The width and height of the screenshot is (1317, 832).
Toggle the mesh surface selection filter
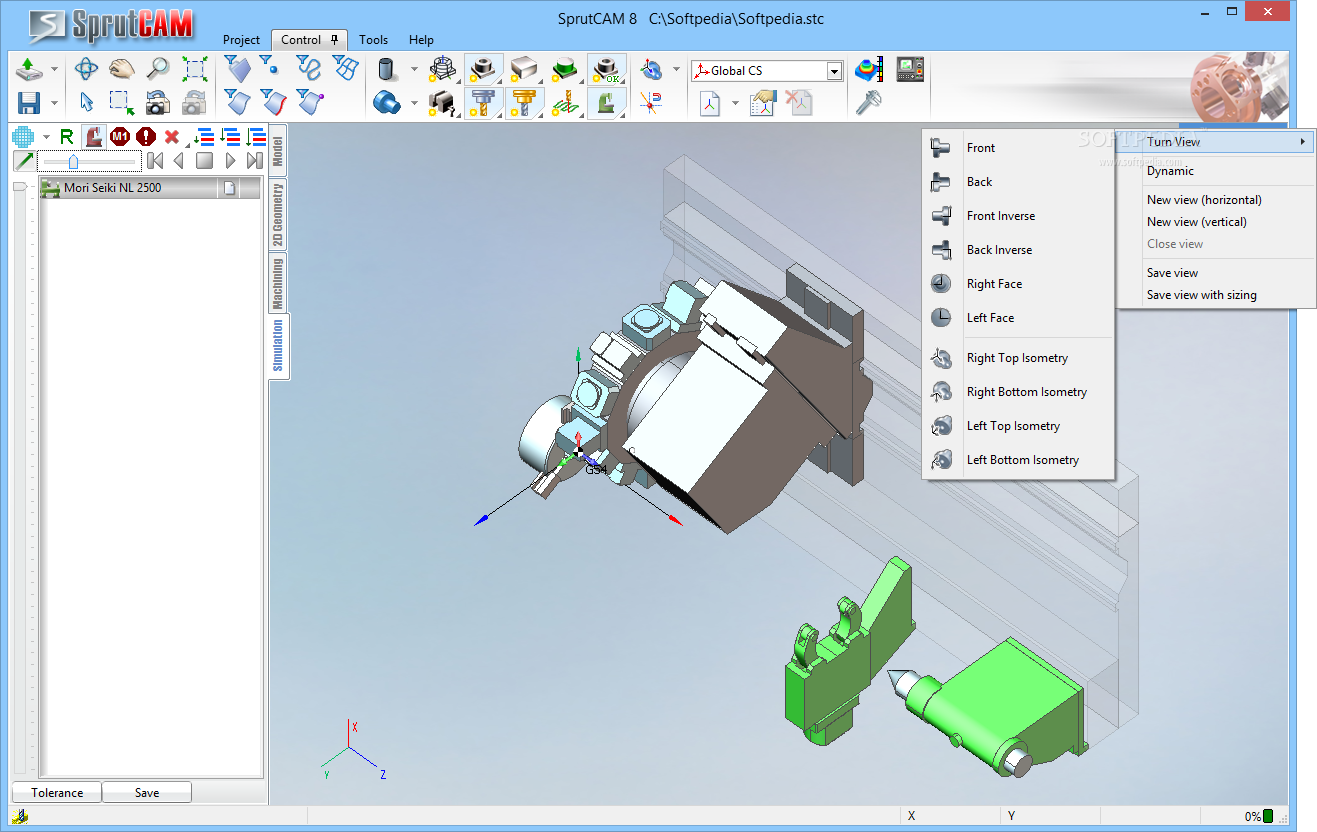pos(344,69)
